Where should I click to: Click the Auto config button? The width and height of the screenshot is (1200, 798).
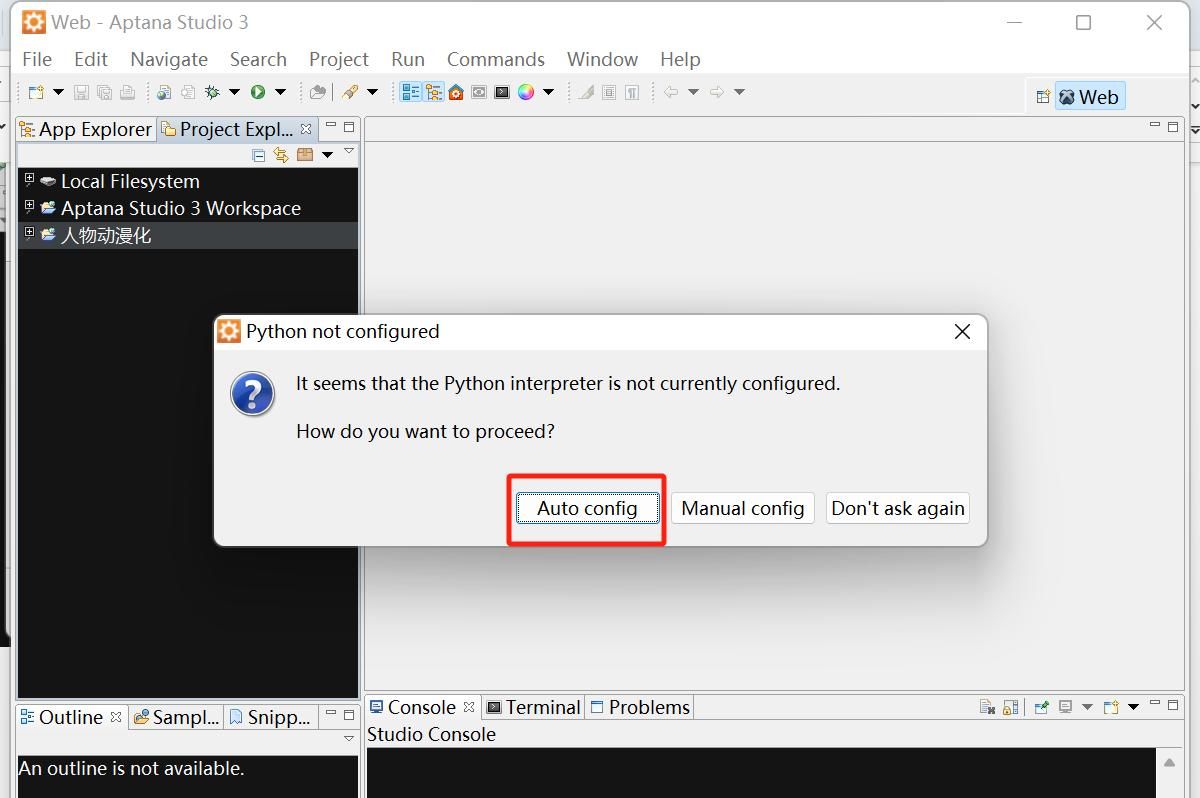click(x=586, y=508)
